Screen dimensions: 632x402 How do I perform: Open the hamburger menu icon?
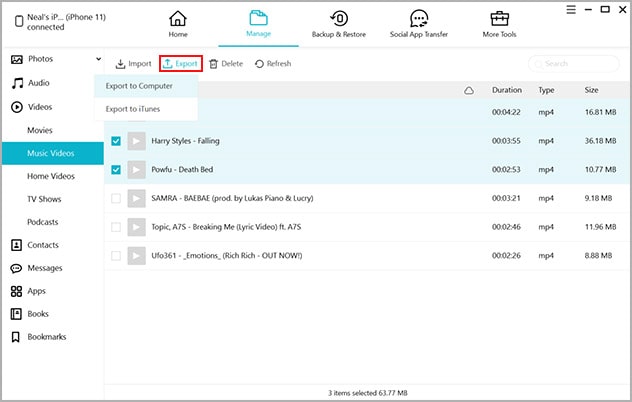(x=571, y=9)
